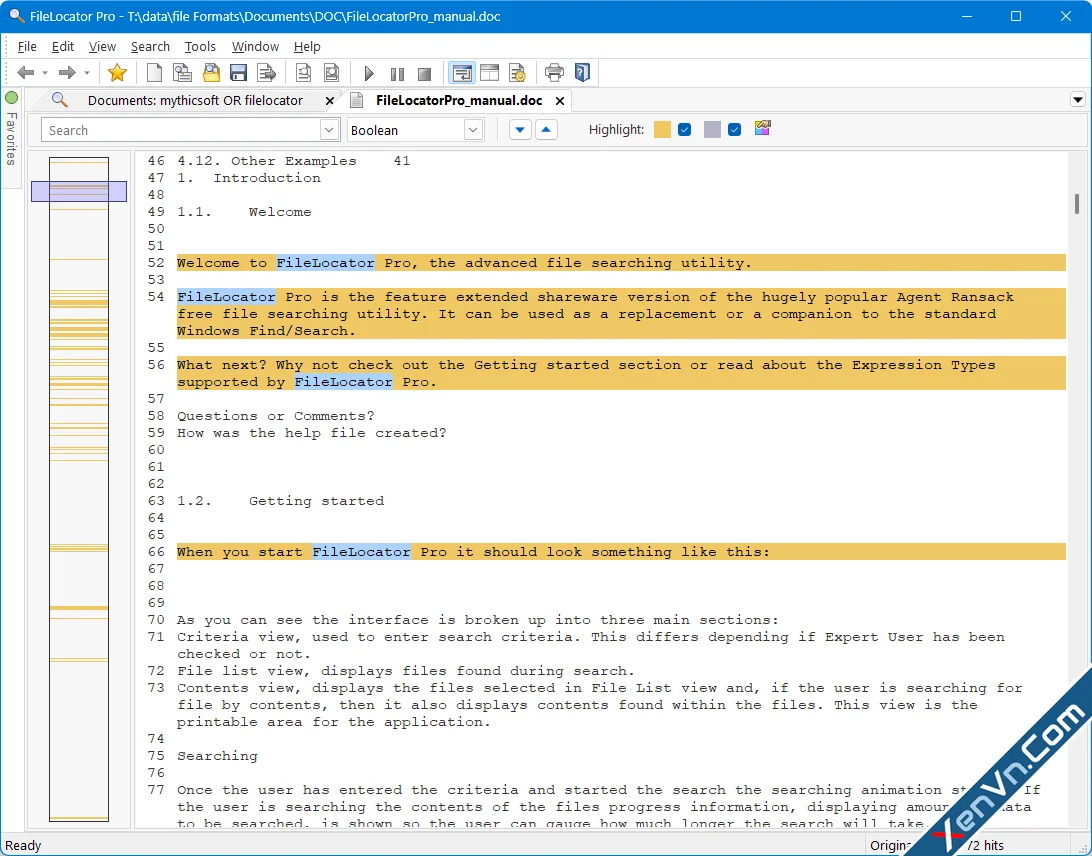Open the back history dropdown arrow
This screenshot has height=856, width=1092.
[45, 72]
